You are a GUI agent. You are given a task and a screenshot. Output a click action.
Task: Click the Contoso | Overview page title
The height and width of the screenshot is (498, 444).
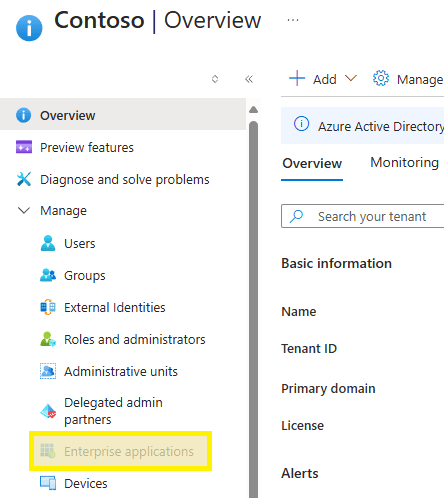coord(157,20)
